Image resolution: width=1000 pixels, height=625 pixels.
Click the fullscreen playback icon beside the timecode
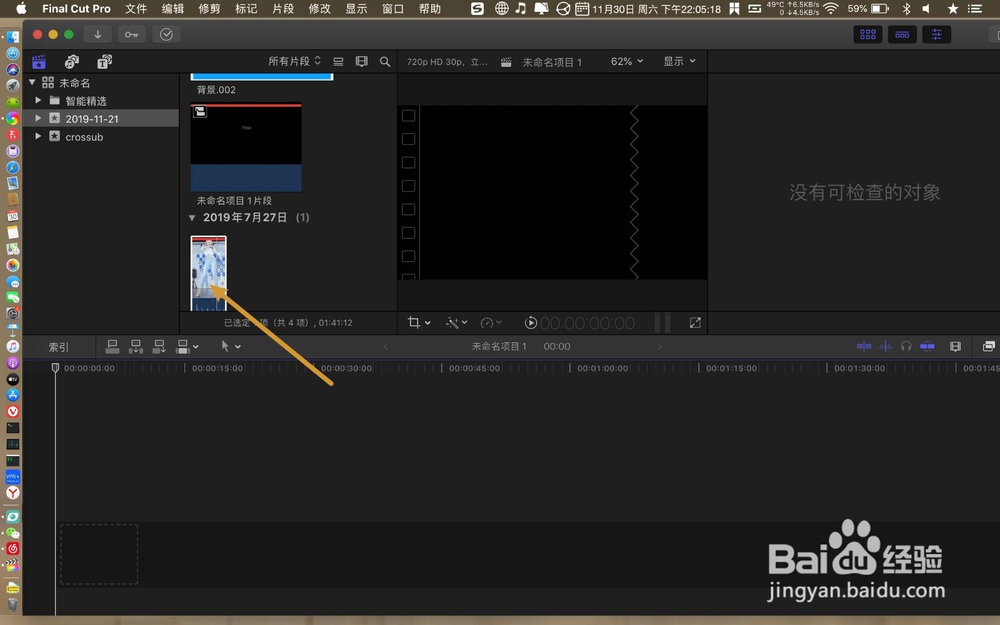tap(695, 322)
